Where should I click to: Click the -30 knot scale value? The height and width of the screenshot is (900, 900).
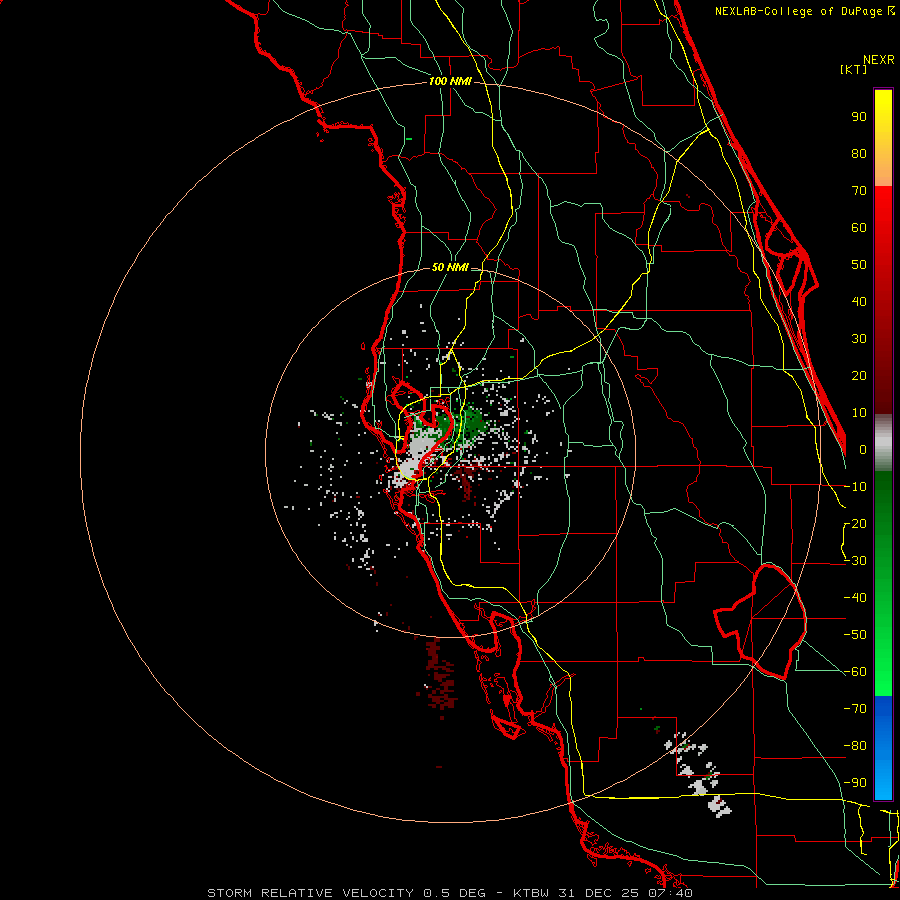point(855,561)
